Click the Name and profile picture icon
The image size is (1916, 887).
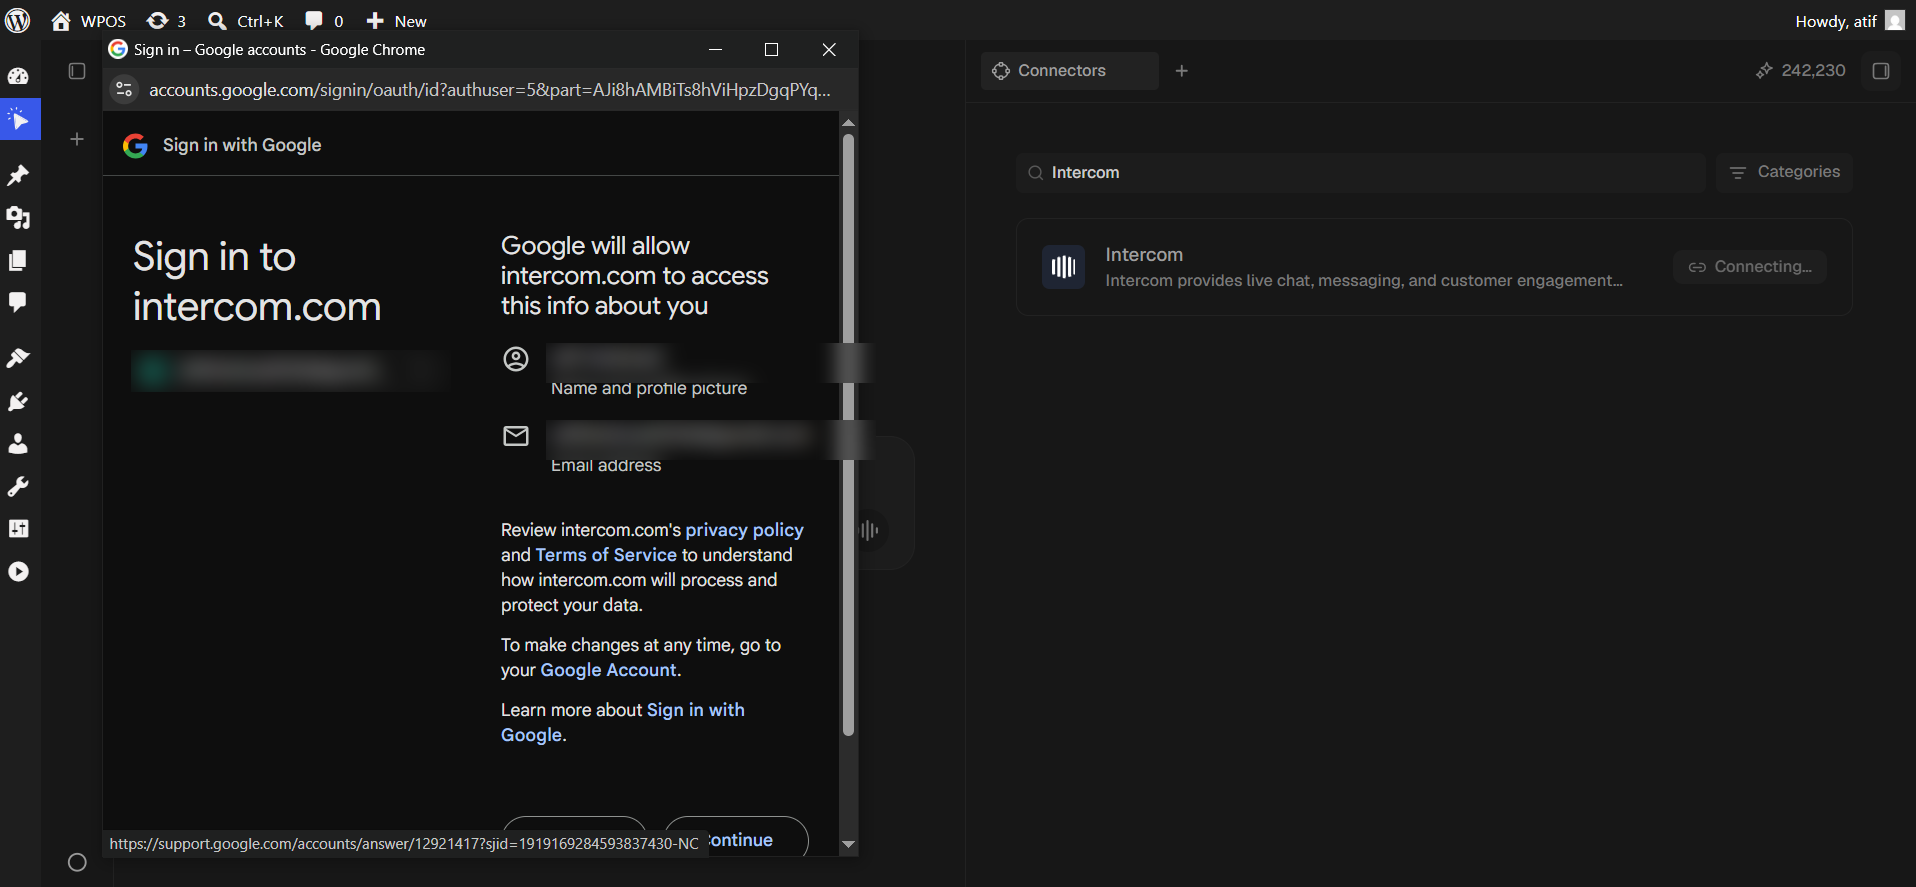pos(516,359)
